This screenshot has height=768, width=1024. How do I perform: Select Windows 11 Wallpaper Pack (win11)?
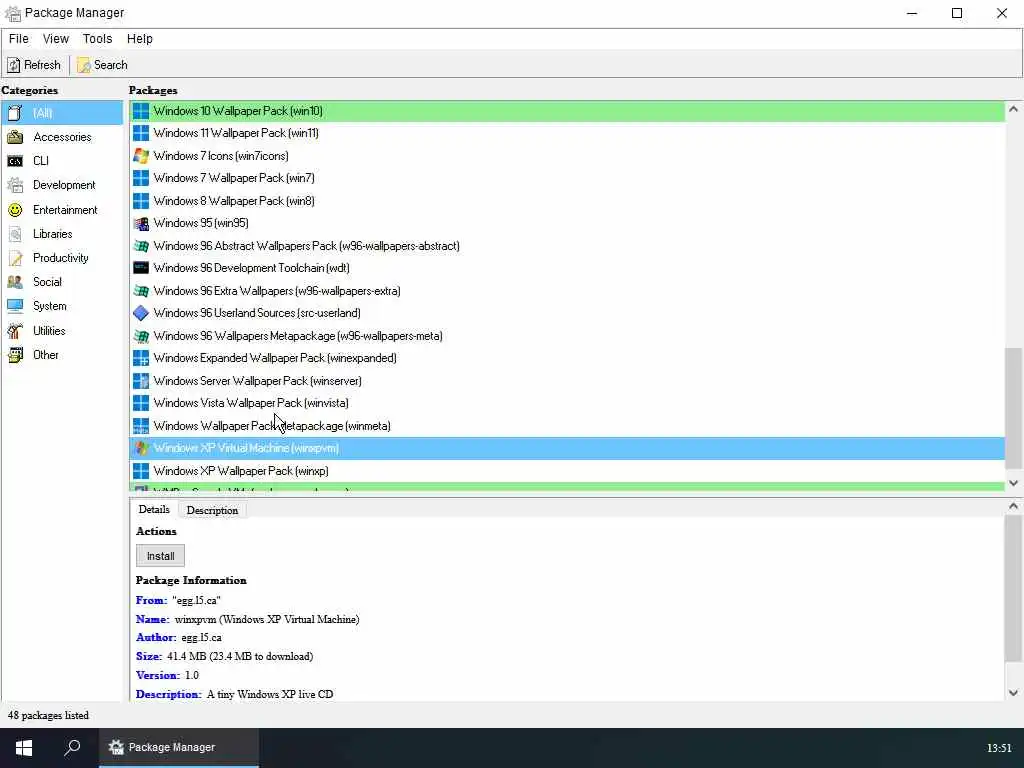point(567,133)
